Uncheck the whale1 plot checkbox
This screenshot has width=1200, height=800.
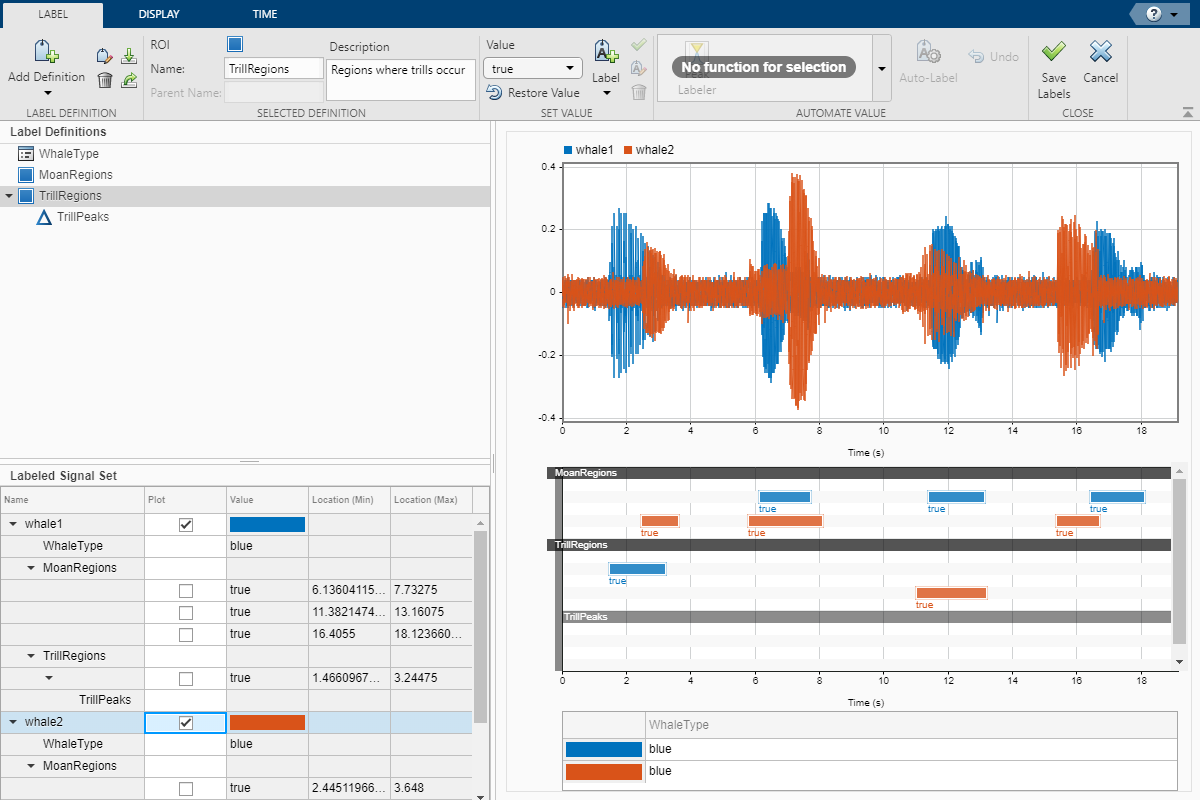point(185,525)
